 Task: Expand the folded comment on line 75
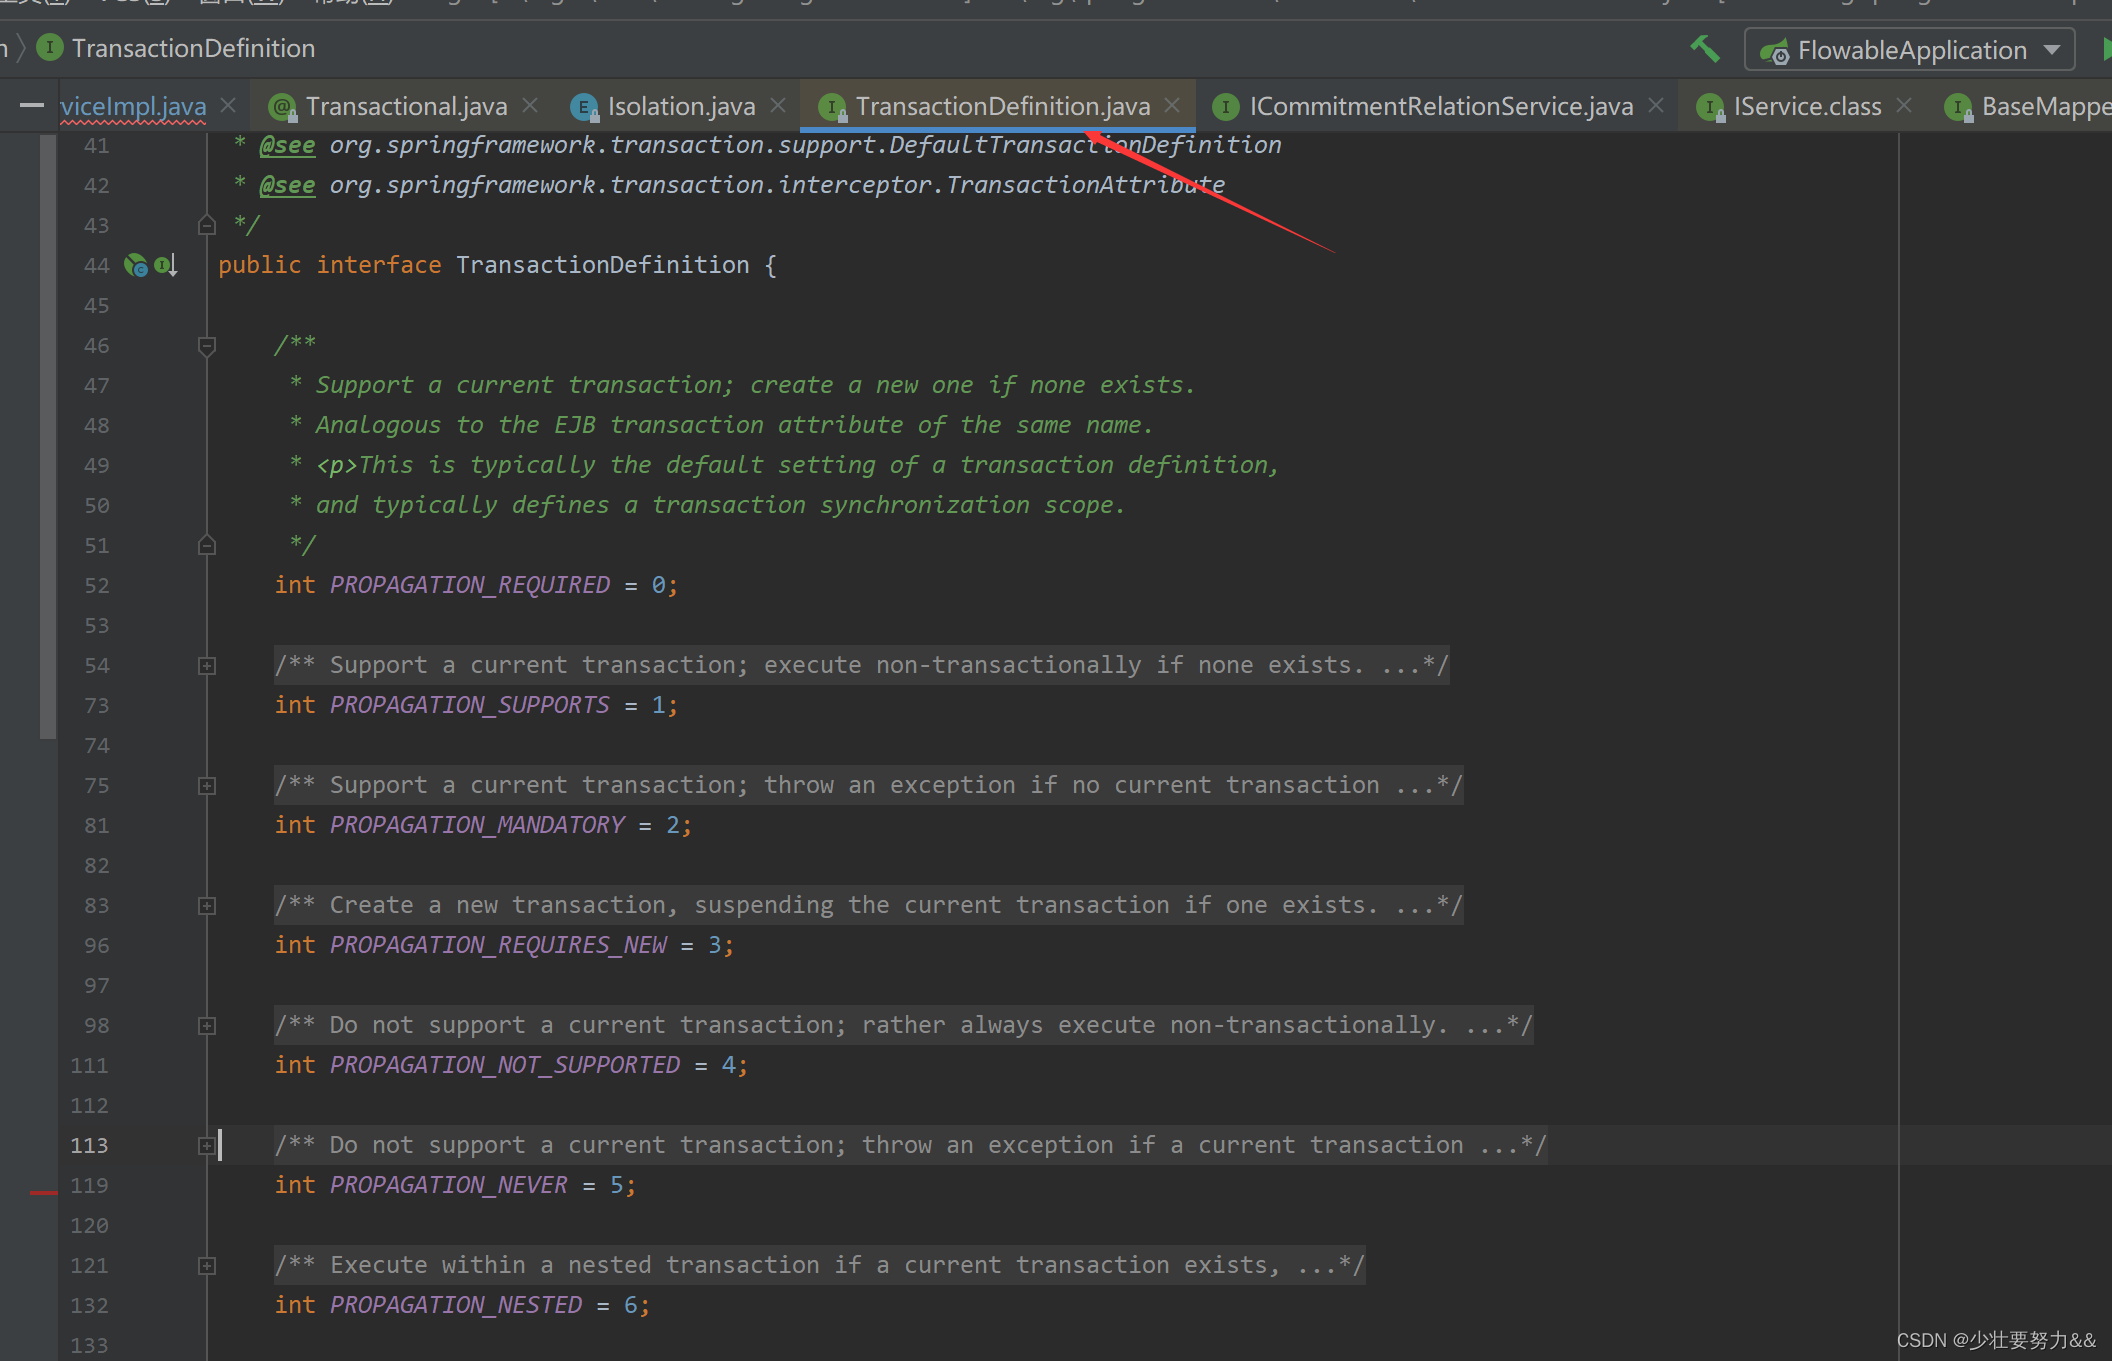tap(207, 786)
